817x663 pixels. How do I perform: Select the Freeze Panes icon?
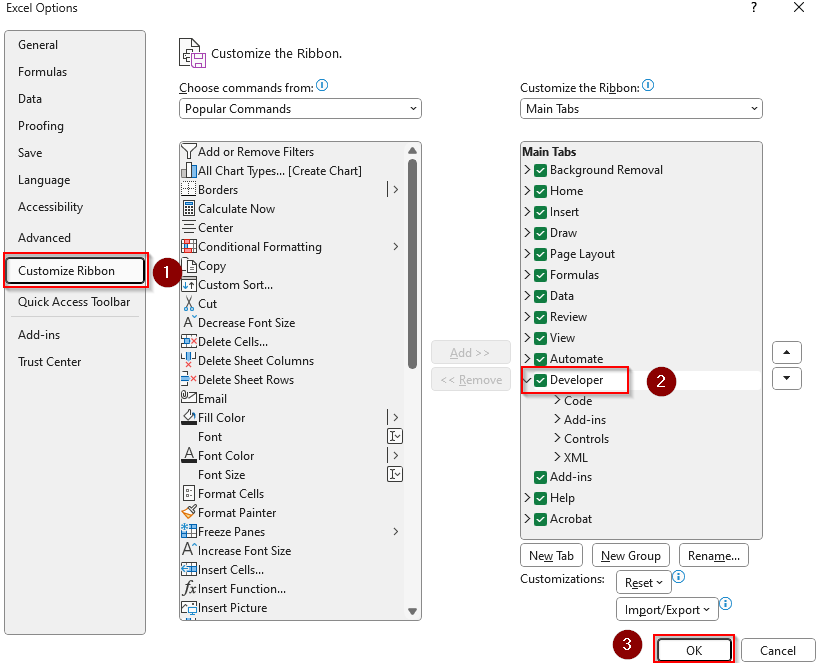click(x=188, y=532)
